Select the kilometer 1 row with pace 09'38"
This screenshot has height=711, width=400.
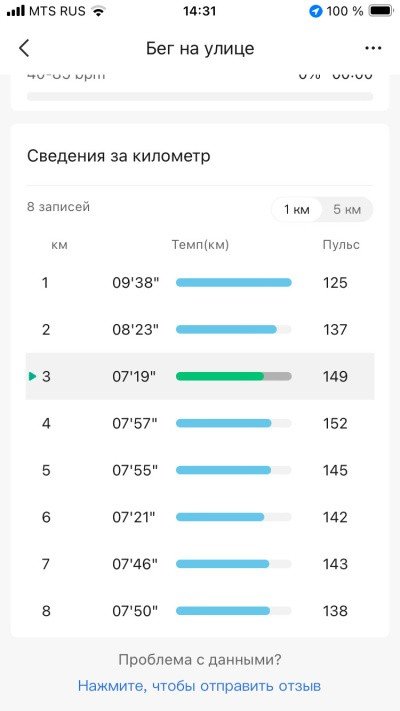coord(200,283)
